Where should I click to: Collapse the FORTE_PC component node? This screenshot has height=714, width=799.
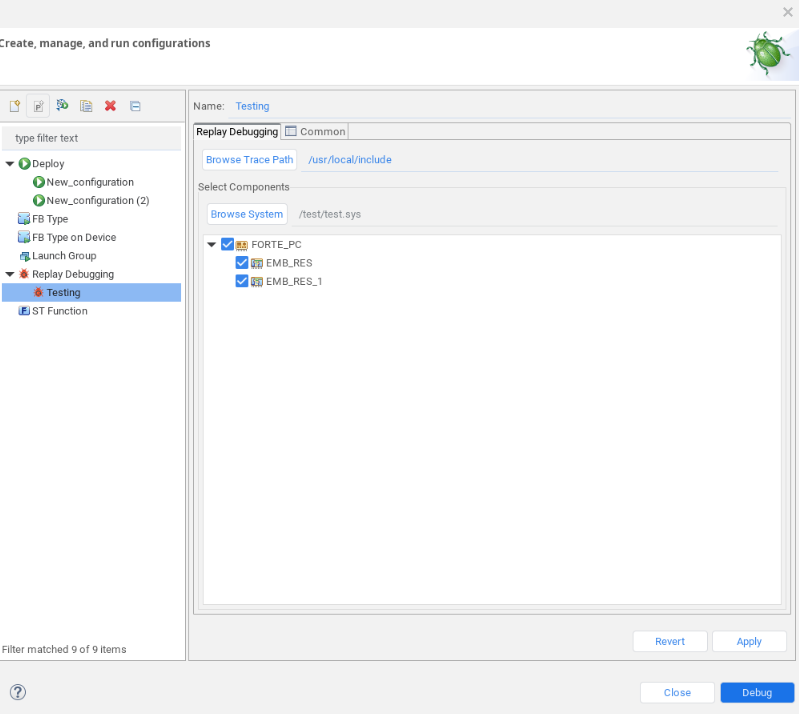tap(211, 244)
